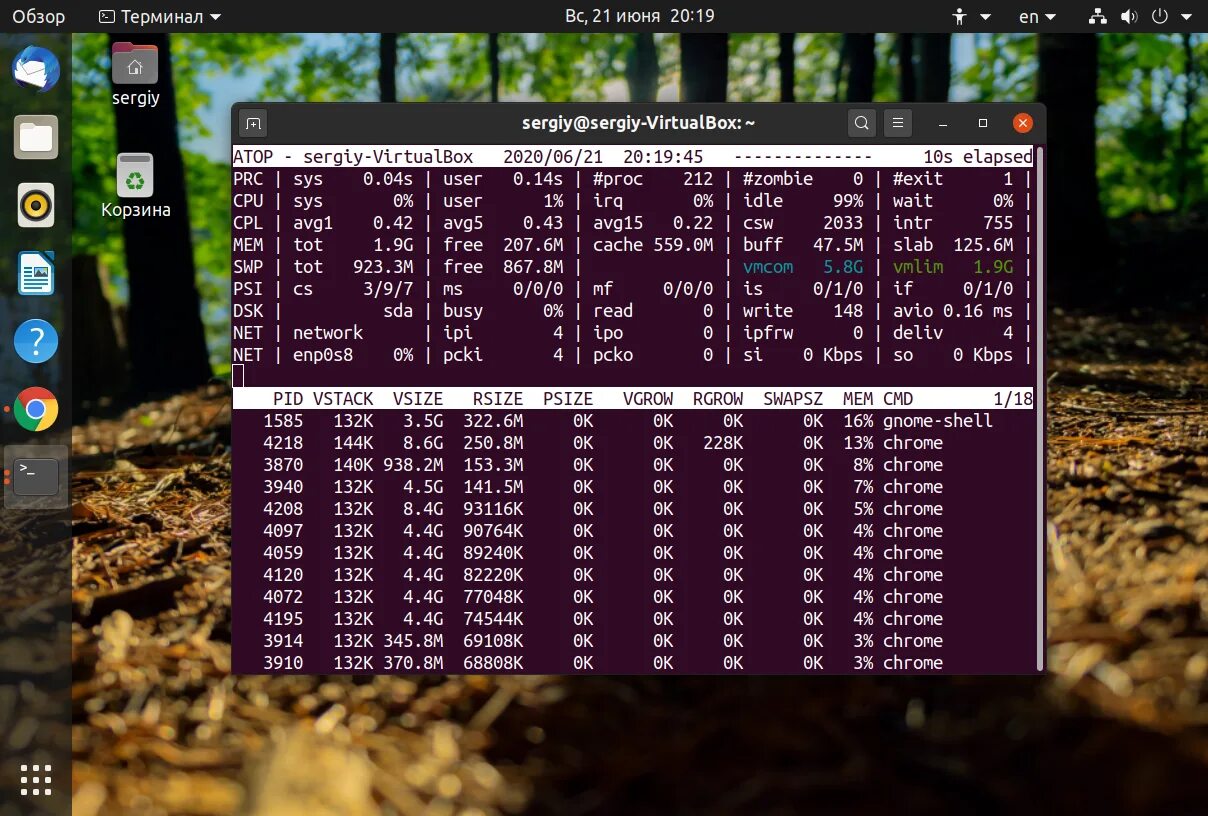Screen dimensions: 1208x816
Task: Launch Rhythmbox music player from the dock
Action: pos(36,205)
